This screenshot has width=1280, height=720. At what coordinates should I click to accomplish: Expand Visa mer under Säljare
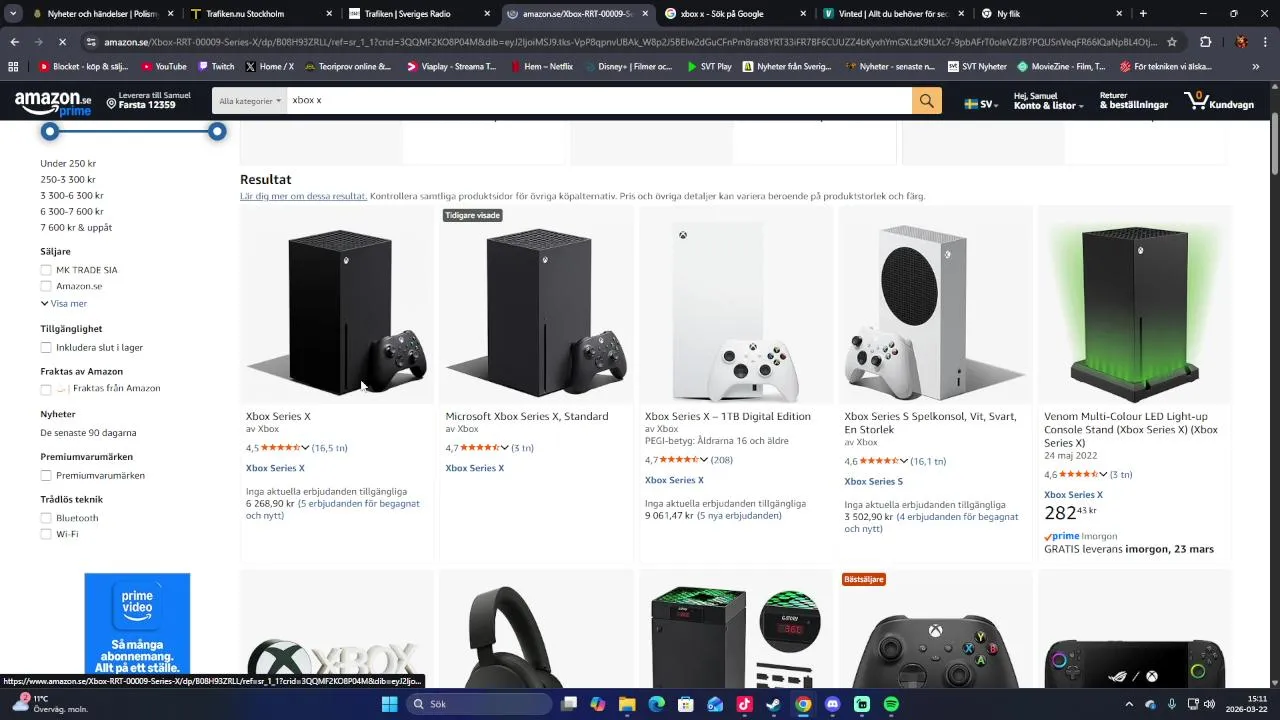pyautogui.click(x=64, y=303)
